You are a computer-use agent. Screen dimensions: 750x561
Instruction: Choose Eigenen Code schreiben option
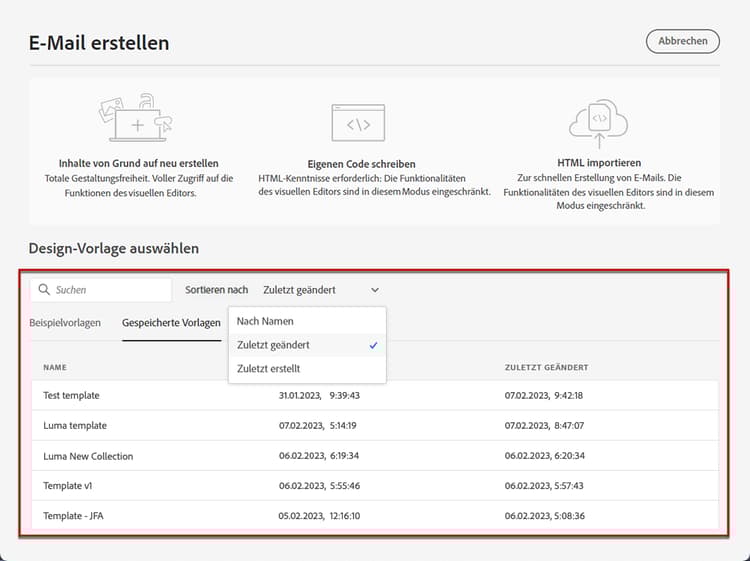click(x=362, y=164)
